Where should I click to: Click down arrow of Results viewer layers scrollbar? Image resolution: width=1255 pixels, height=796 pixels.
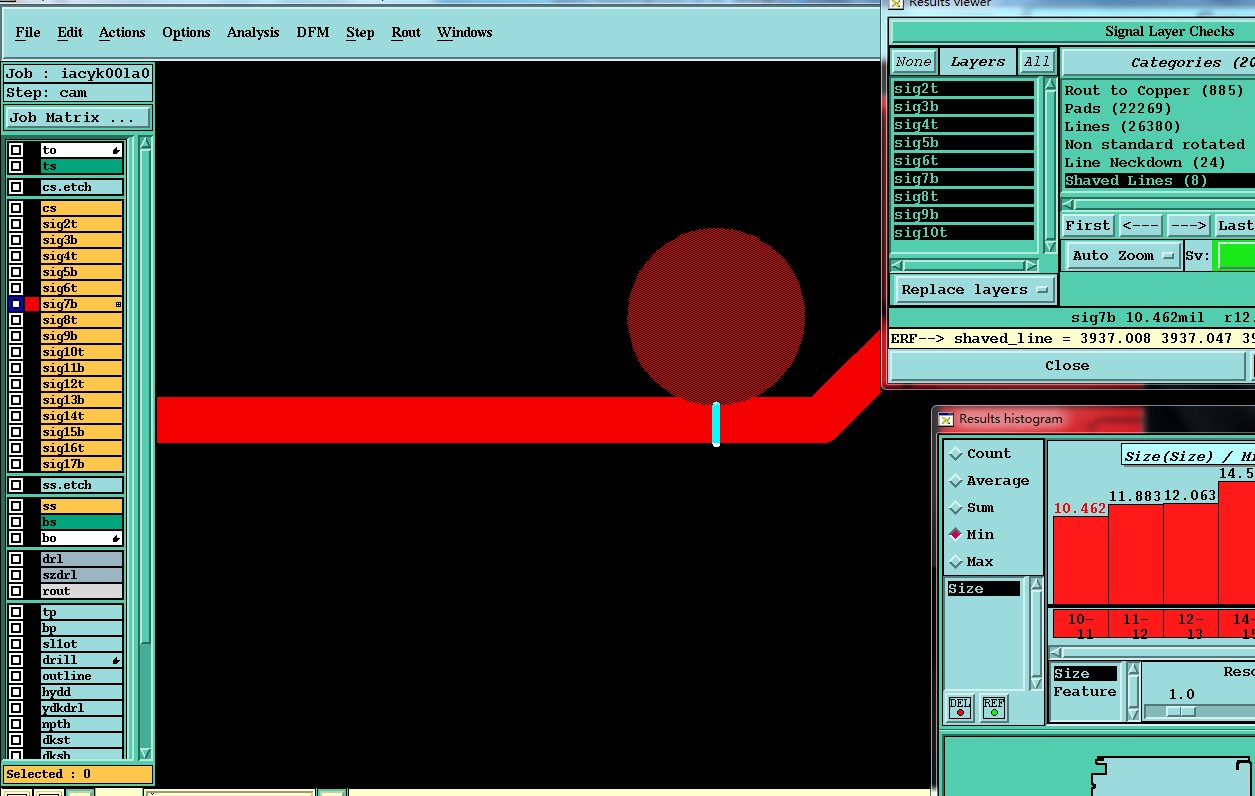tap(1050, 246)
